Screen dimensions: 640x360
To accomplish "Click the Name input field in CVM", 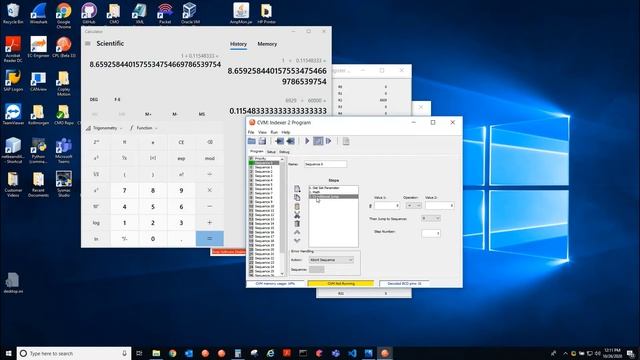I will [325, 164].
